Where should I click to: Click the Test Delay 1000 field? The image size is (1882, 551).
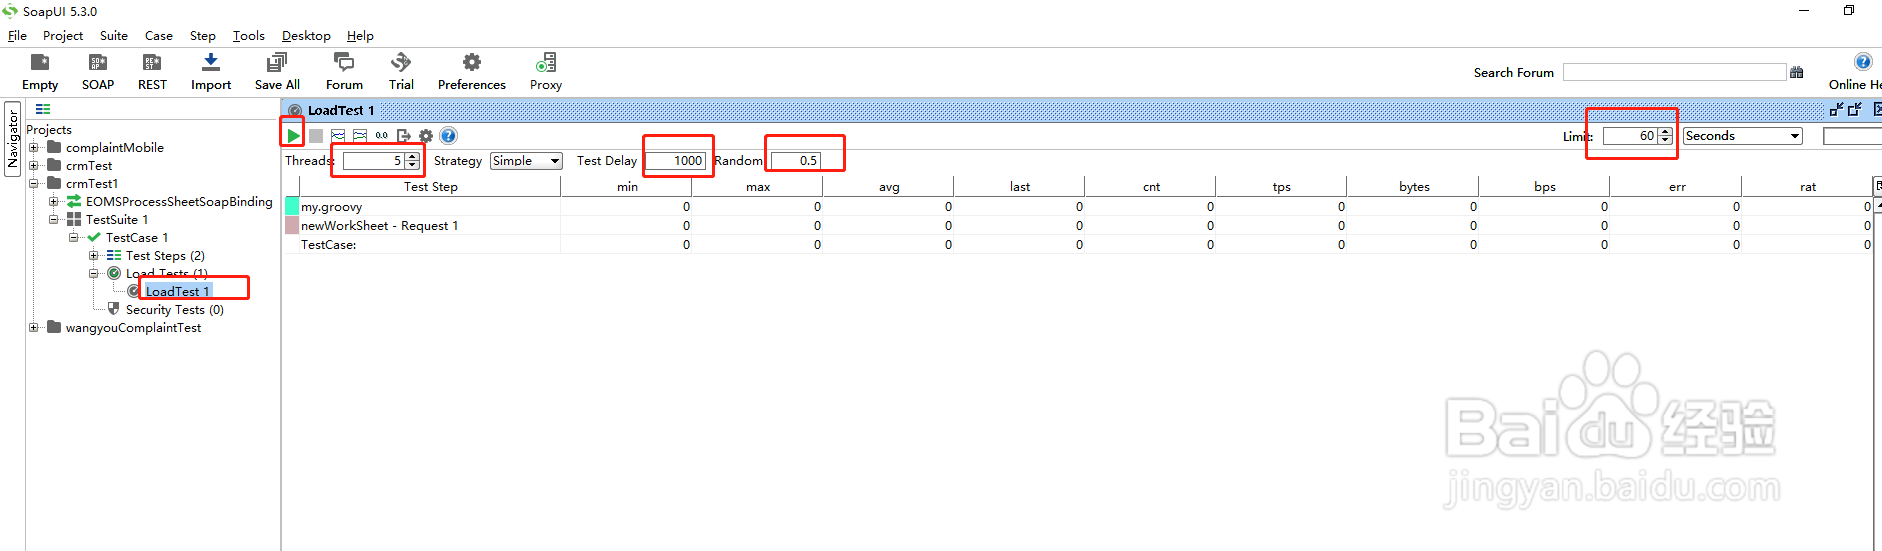coord(676,161)
